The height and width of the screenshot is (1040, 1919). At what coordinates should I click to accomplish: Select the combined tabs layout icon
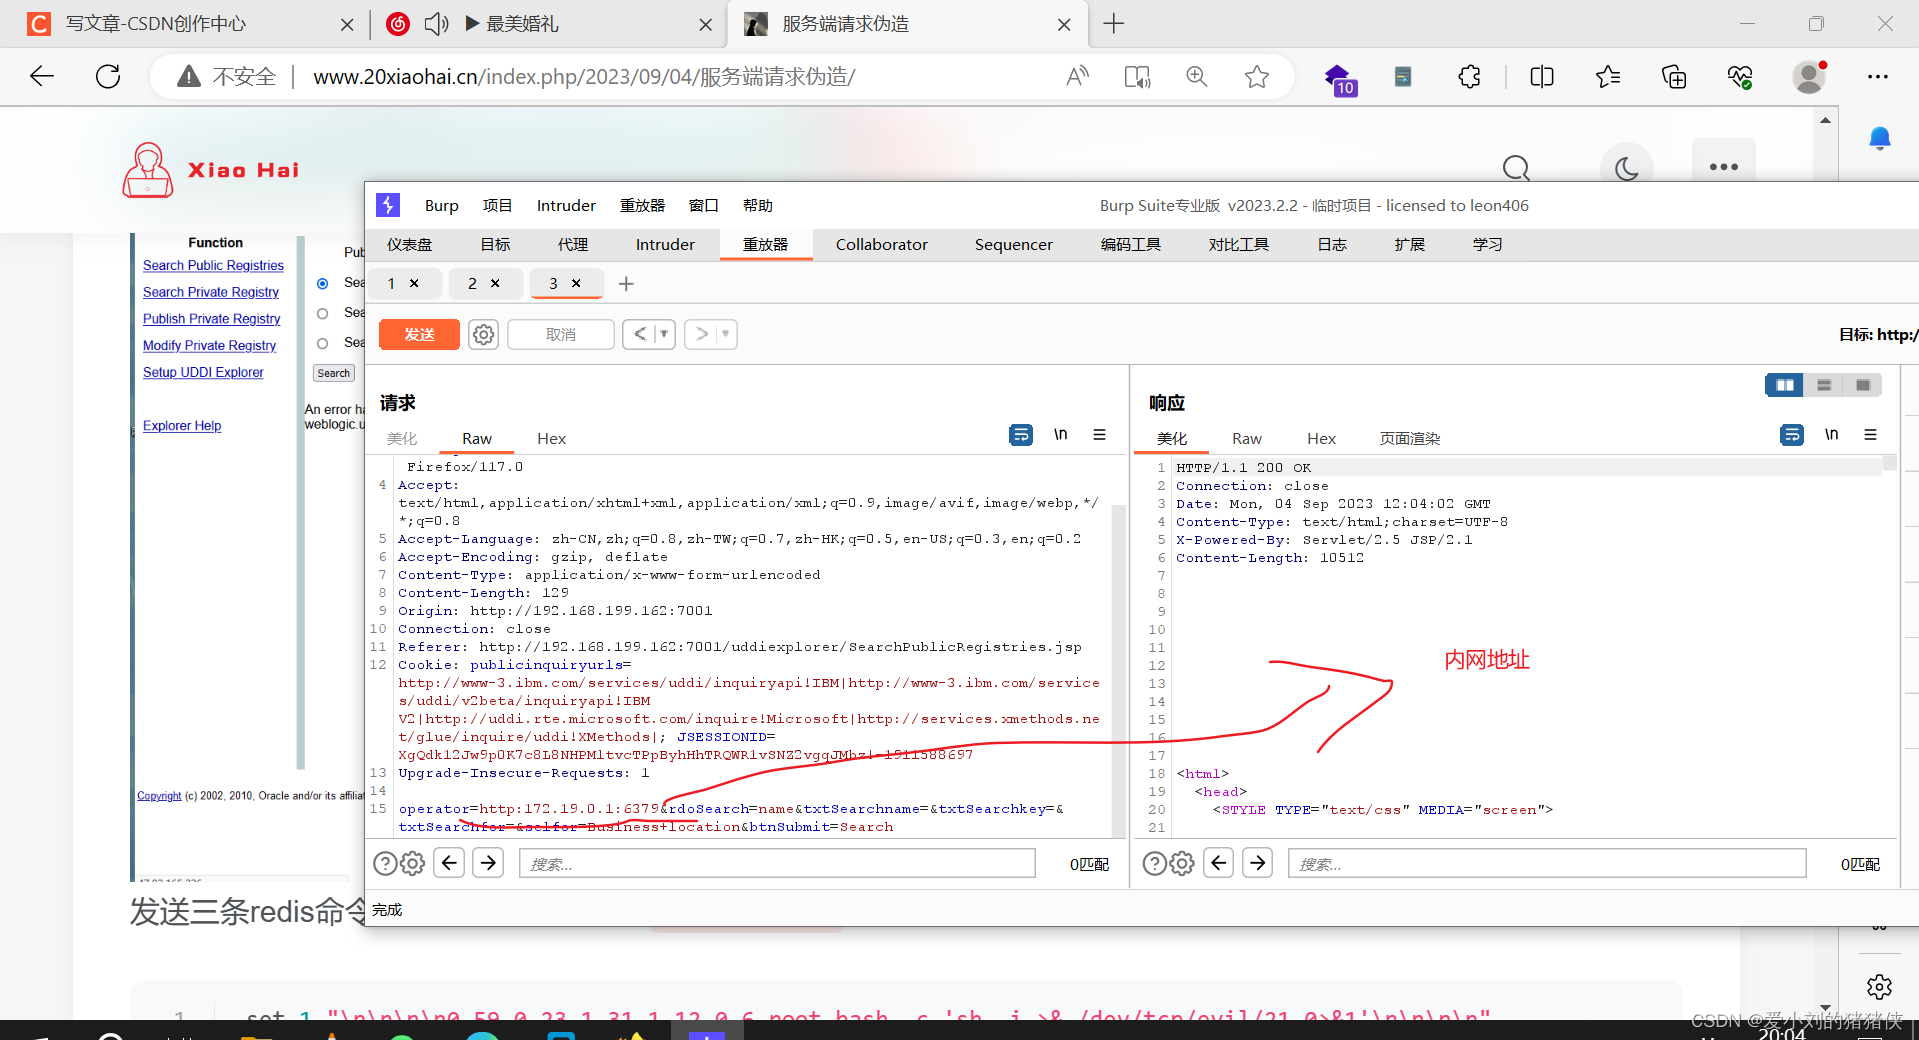pos(1863,385)
